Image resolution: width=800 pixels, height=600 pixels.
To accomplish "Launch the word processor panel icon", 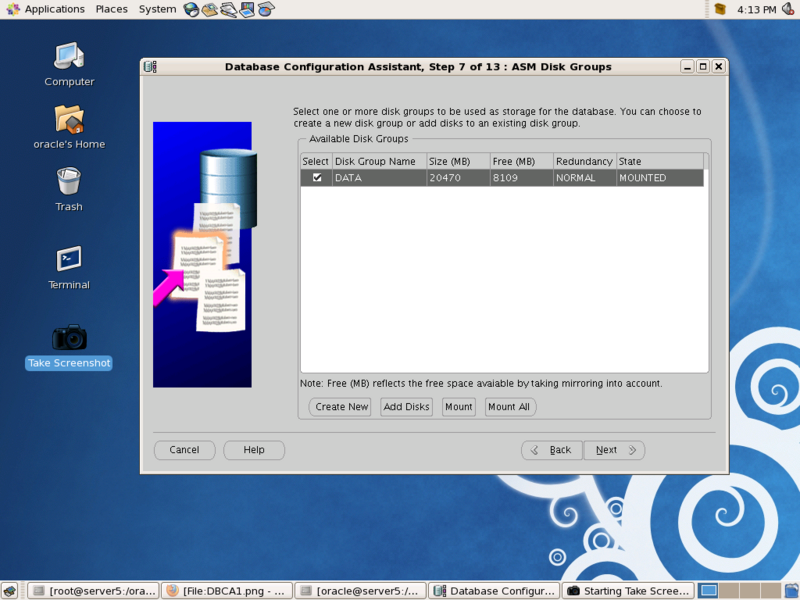I will [x=228, y=9].
